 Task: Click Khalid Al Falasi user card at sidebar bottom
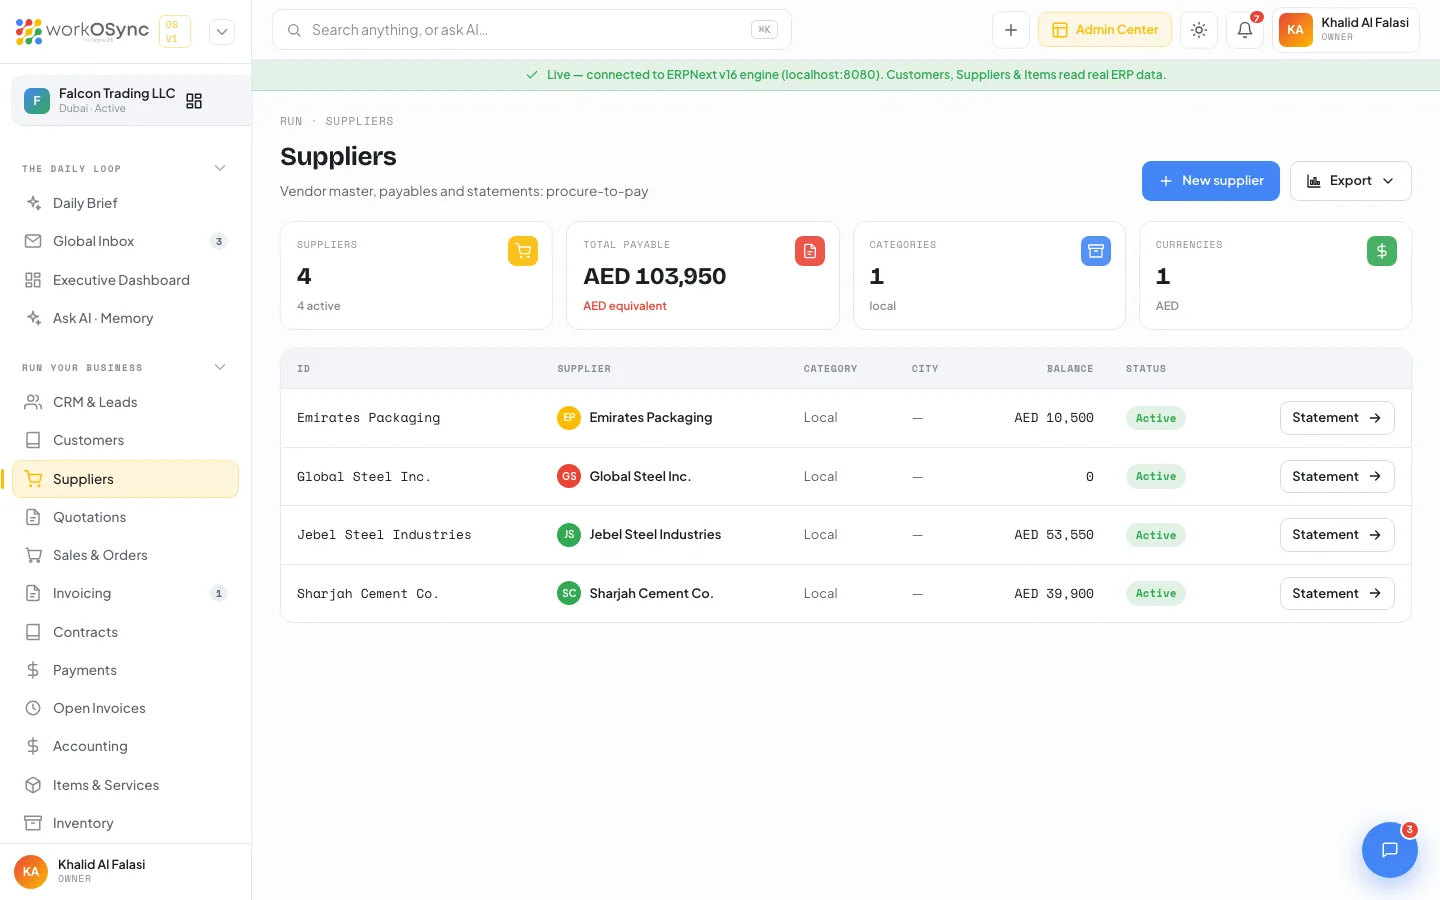pyautogui.click(x=125, y=871)
